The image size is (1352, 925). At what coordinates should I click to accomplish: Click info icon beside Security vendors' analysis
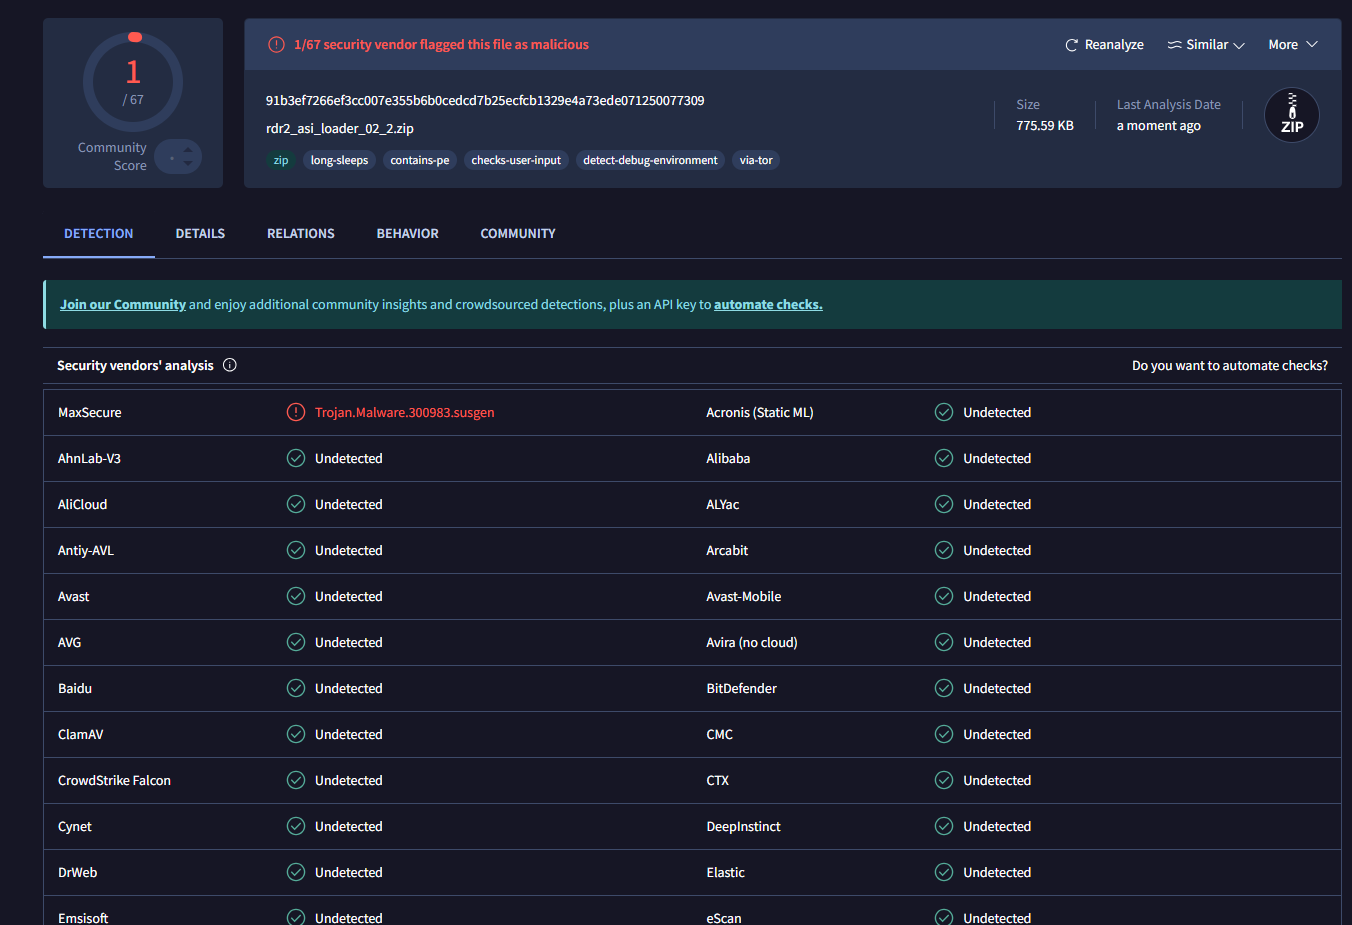click(x=230, y=365)
